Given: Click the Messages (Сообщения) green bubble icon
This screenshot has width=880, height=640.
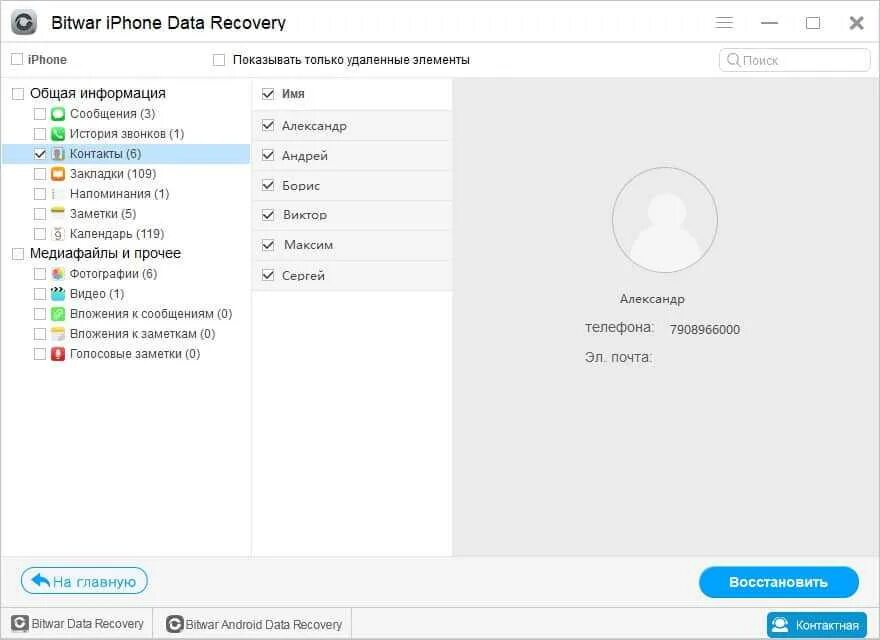Looking at the screenshot, I should click(58, 114).
